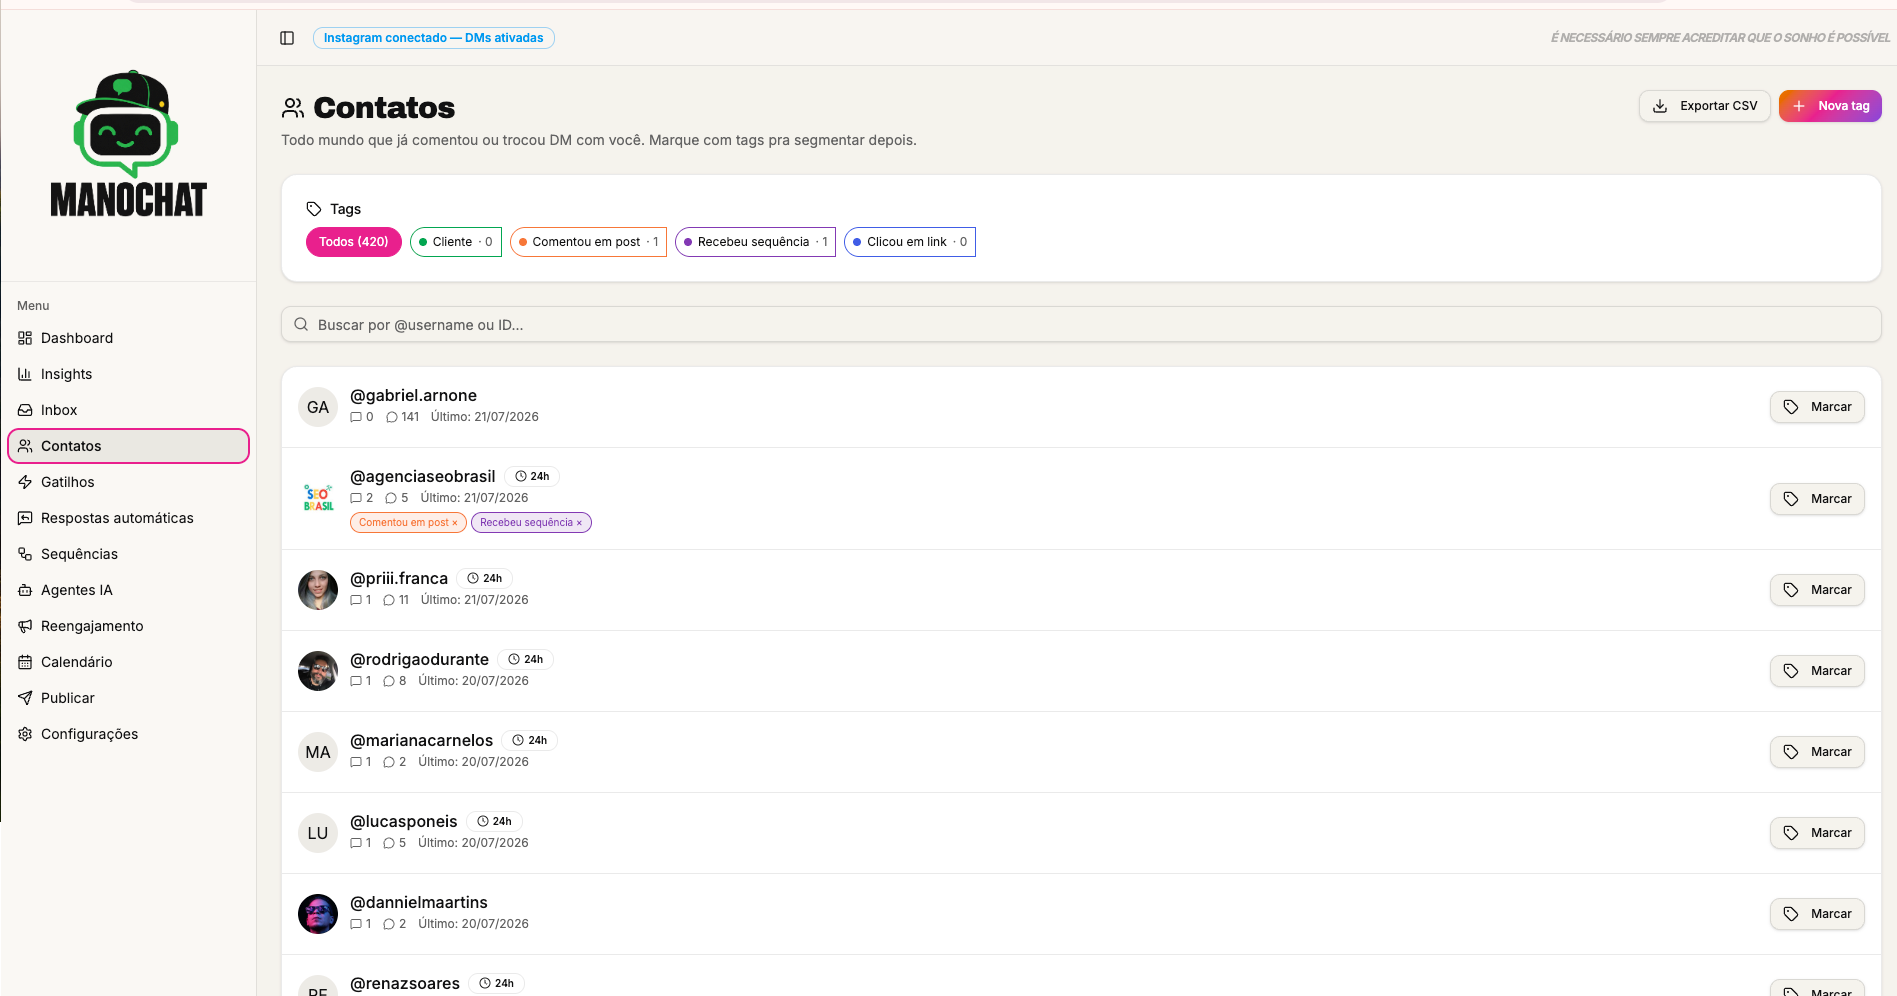Viewport: 1897px width, 996px height.
Task: Filter by Clicou em link tag
Action: point(910,242)
